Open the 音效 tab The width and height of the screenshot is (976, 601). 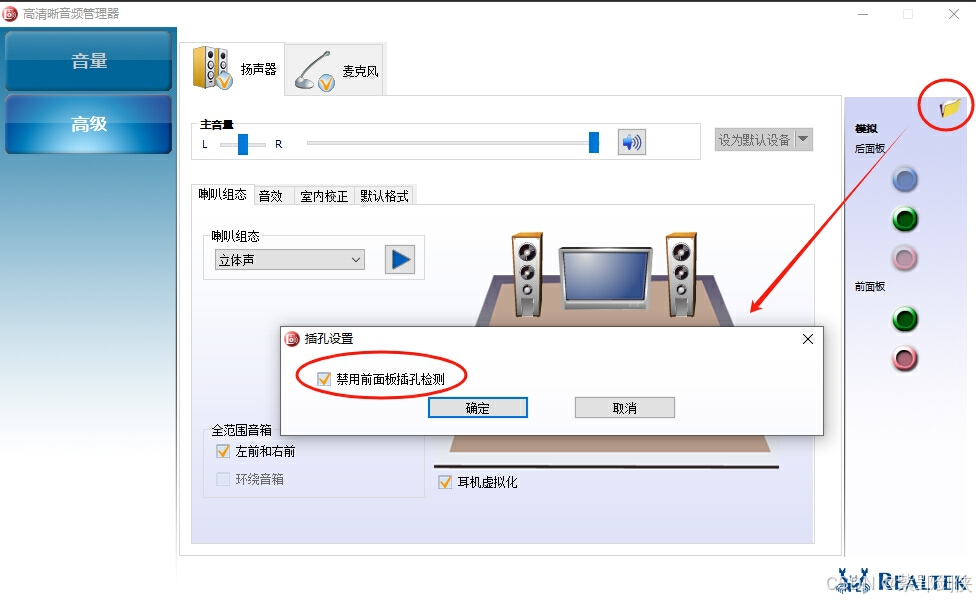pos(271,196)
